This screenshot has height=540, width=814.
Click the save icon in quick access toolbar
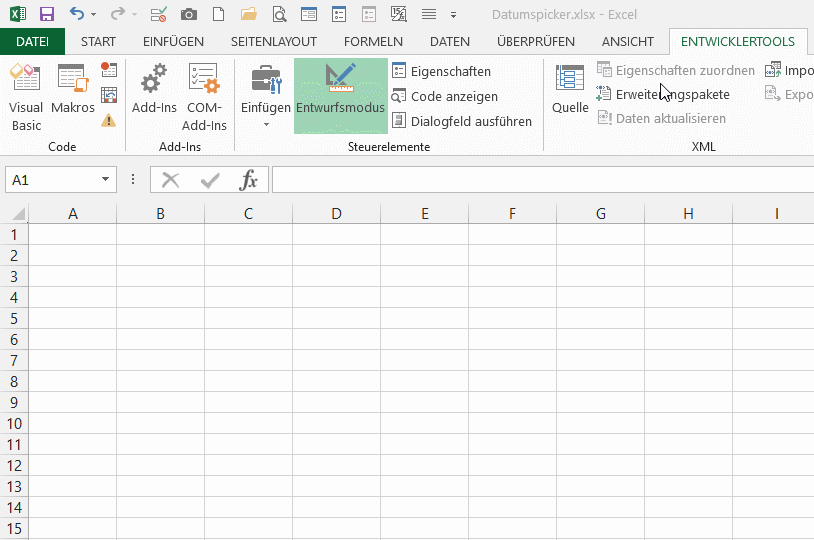[x=46, y=15]
